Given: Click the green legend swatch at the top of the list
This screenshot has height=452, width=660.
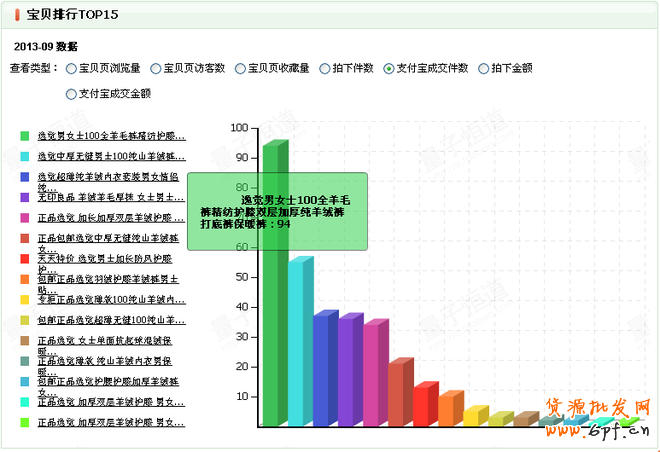Looking at the screenshot, I should [x=24, y=135].
